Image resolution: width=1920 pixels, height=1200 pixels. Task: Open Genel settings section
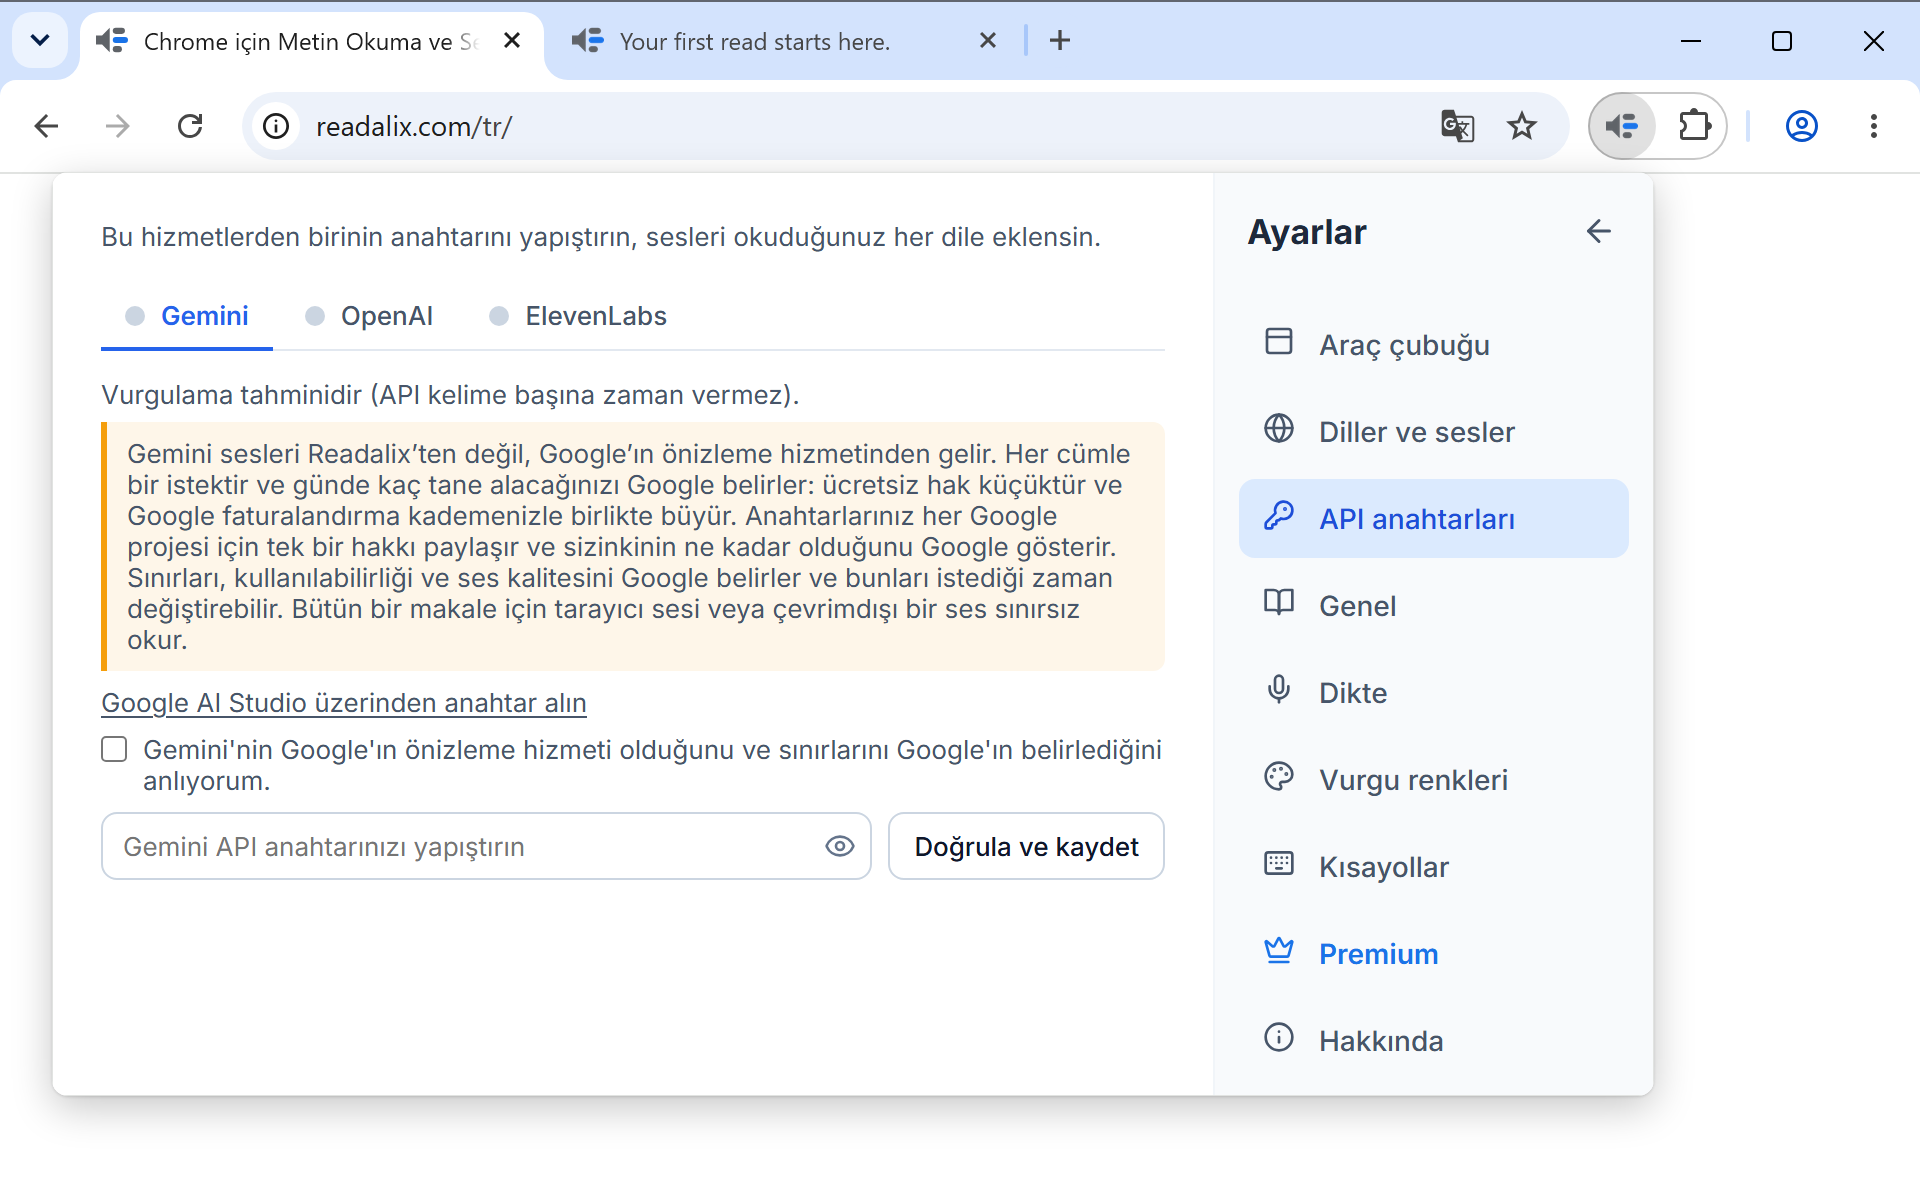point(1433,606)
